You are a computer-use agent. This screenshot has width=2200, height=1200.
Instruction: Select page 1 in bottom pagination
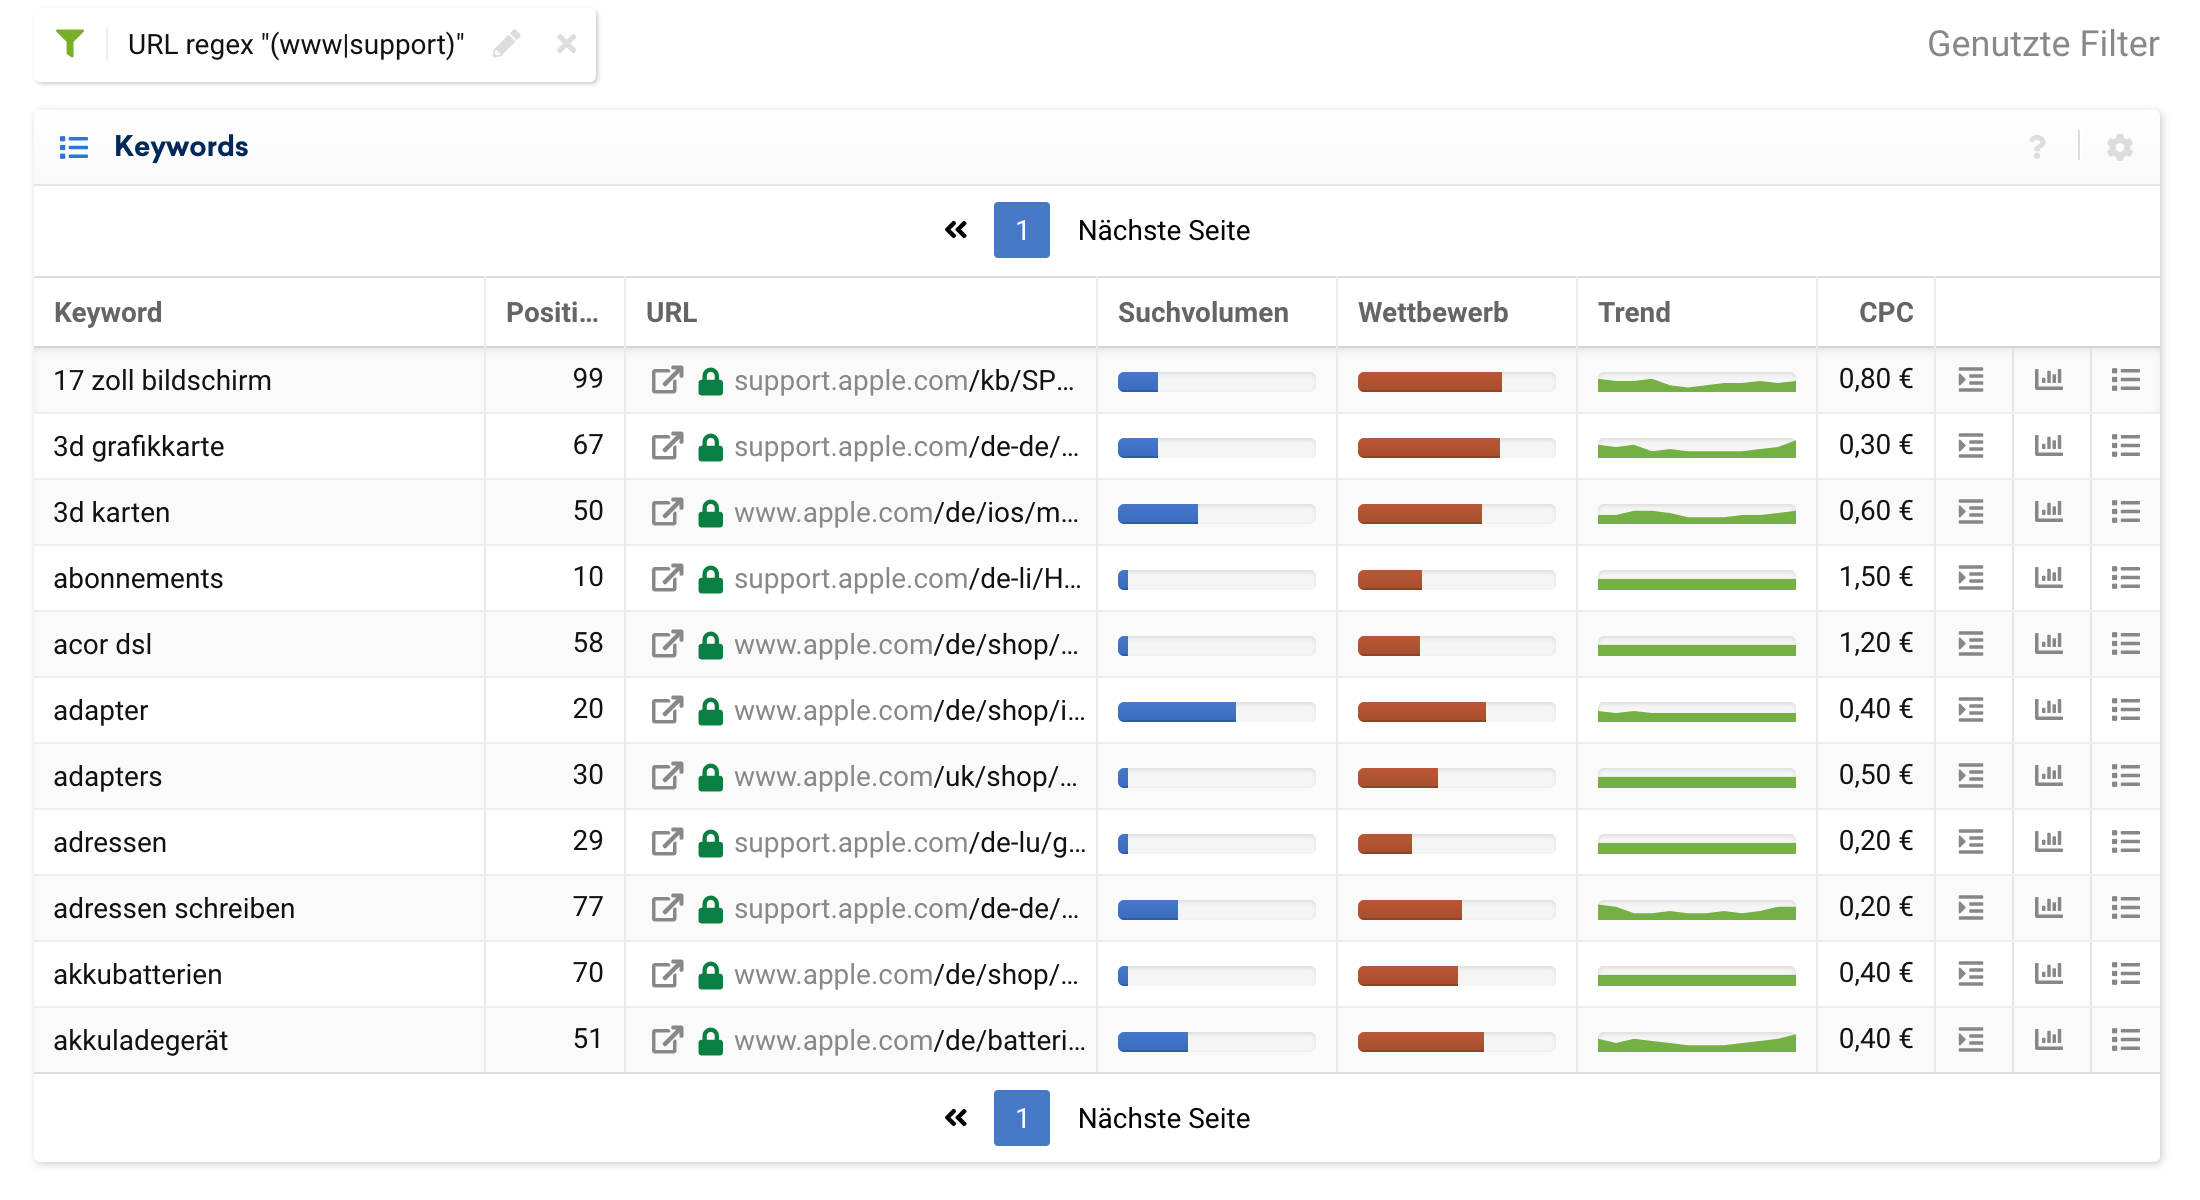(1021, 1118)
